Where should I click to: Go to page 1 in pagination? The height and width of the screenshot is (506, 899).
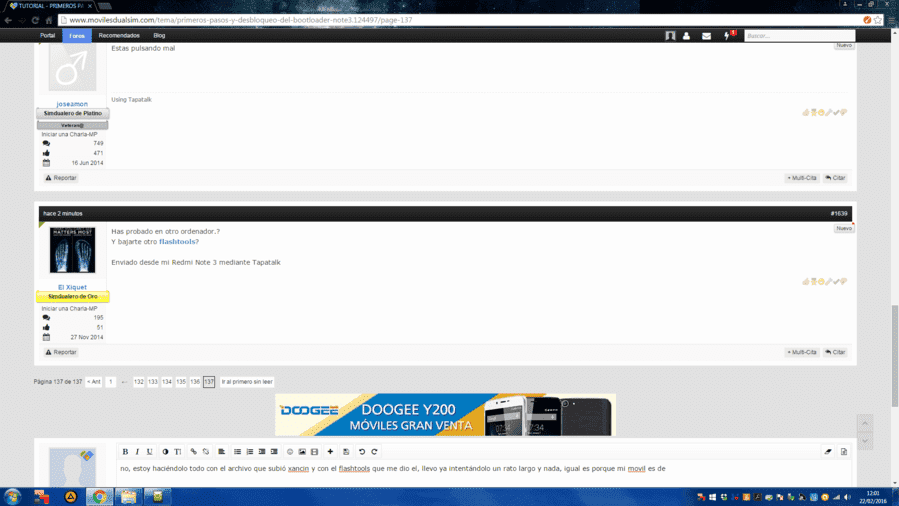click(x=111, y=382)
